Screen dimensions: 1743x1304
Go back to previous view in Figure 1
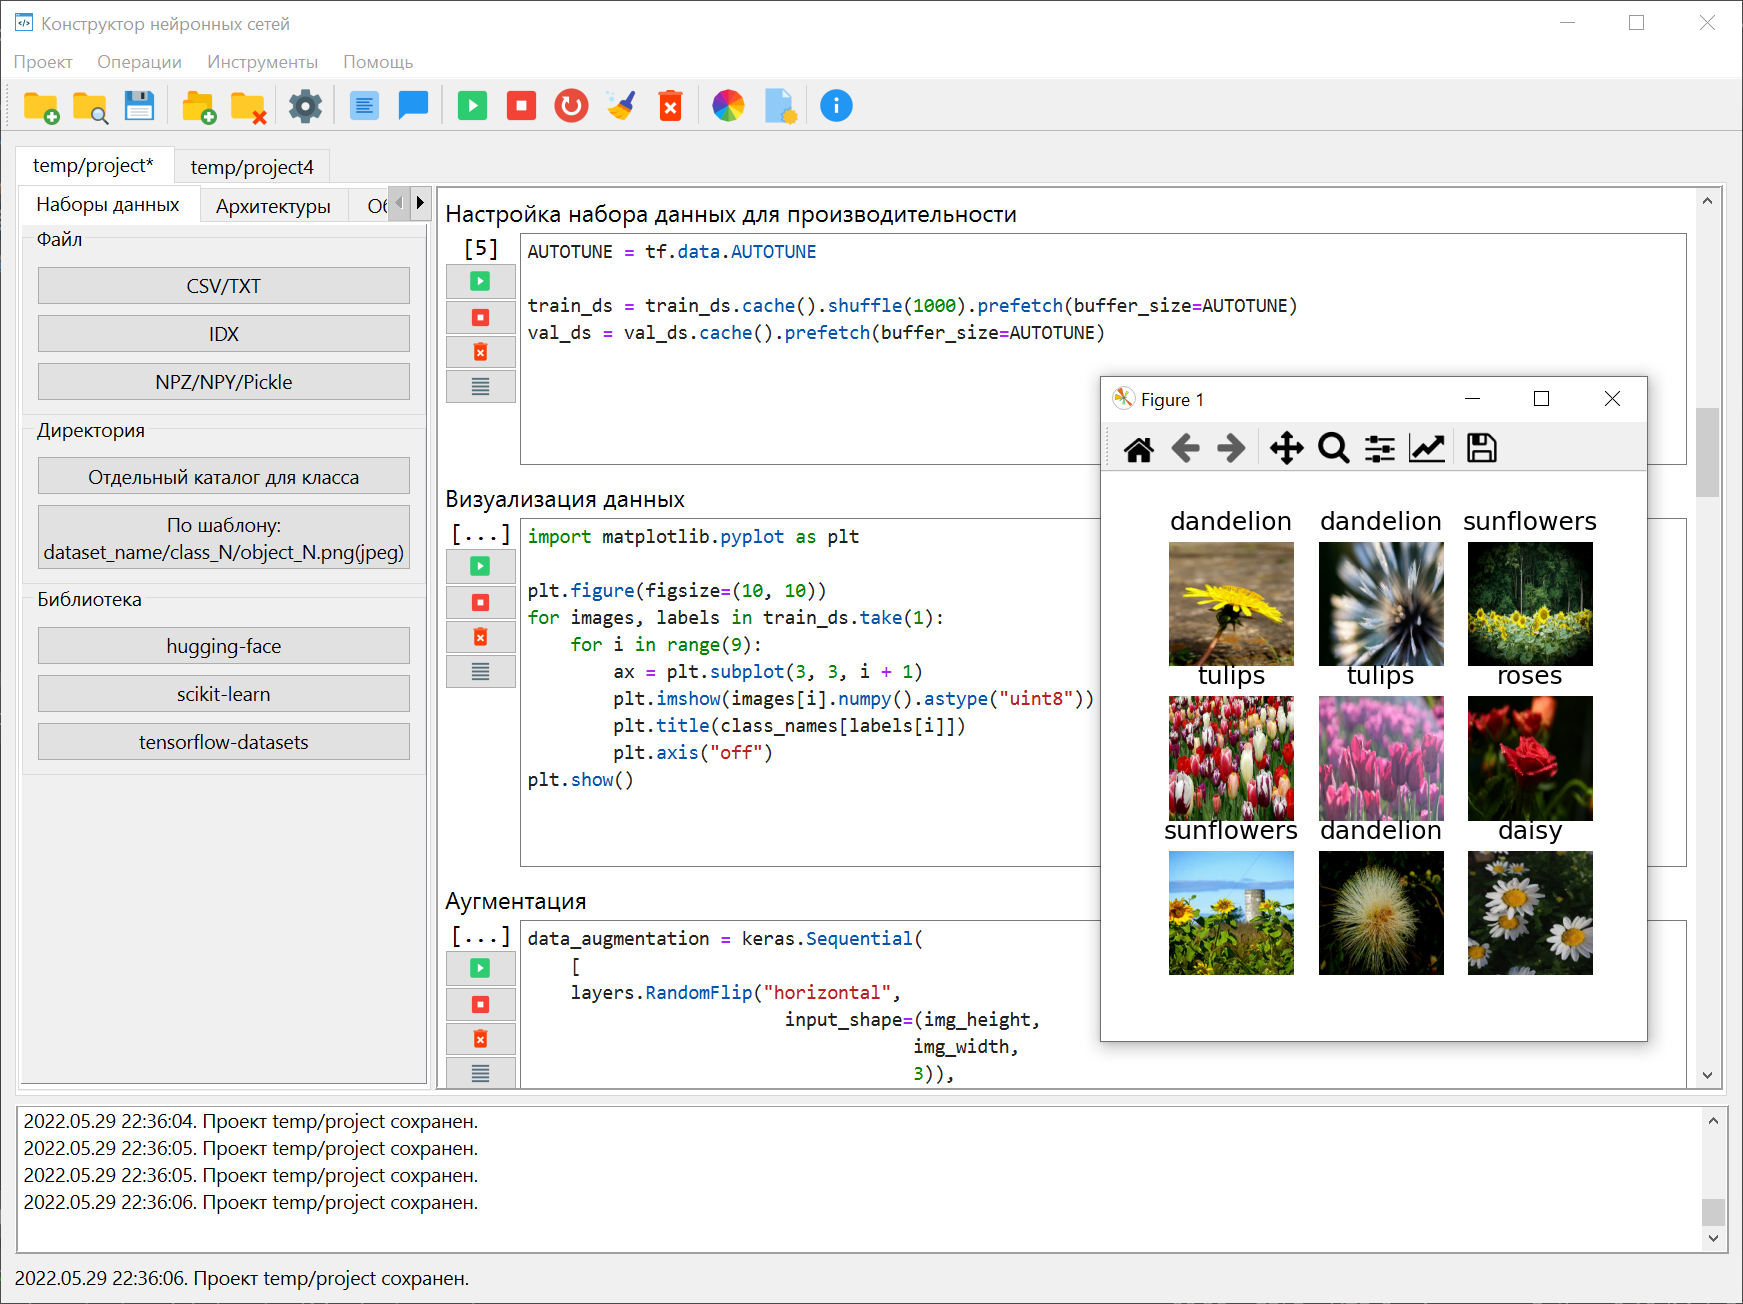(1185, 449)
